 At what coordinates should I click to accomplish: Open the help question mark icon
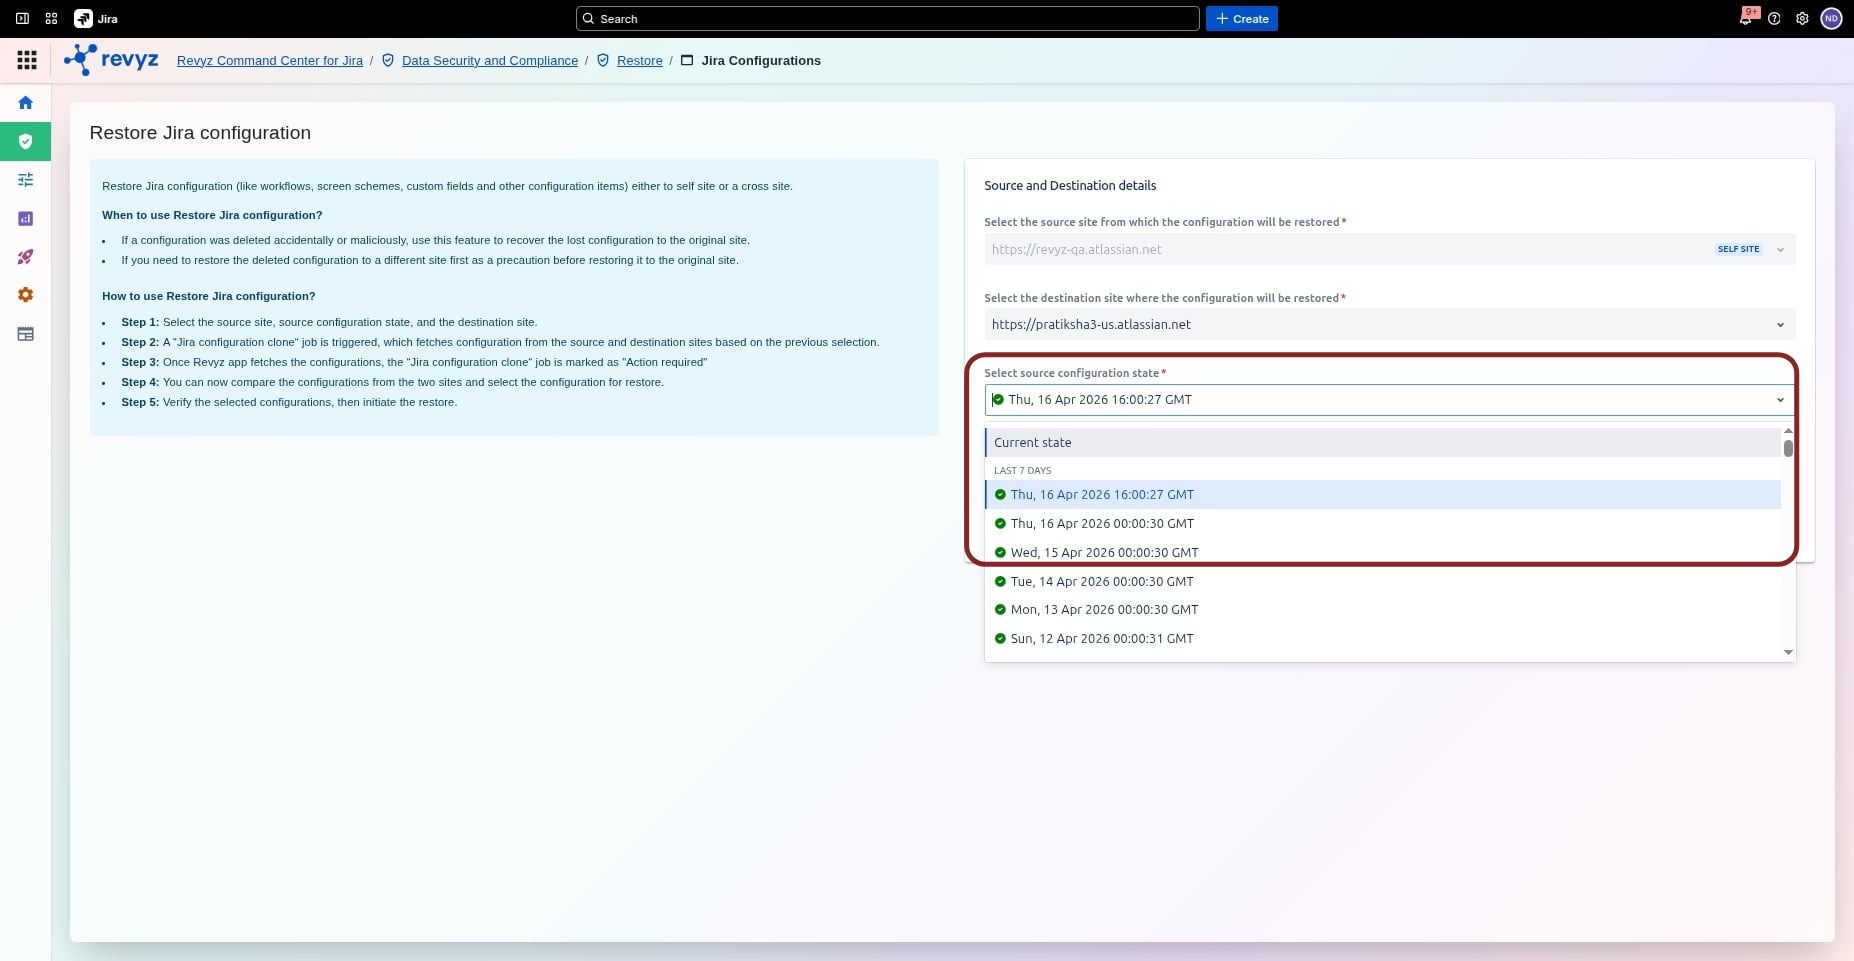[x=1774, y=18]
